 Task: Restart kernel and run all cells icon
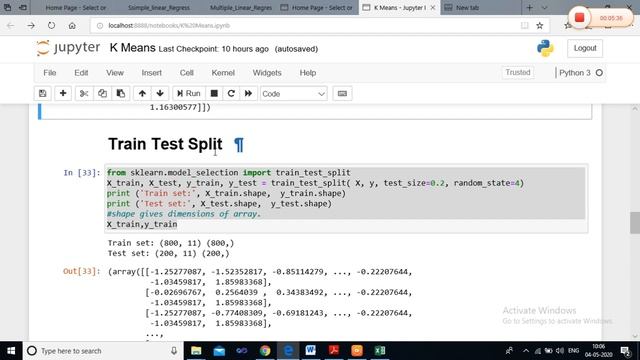point(248,93)
